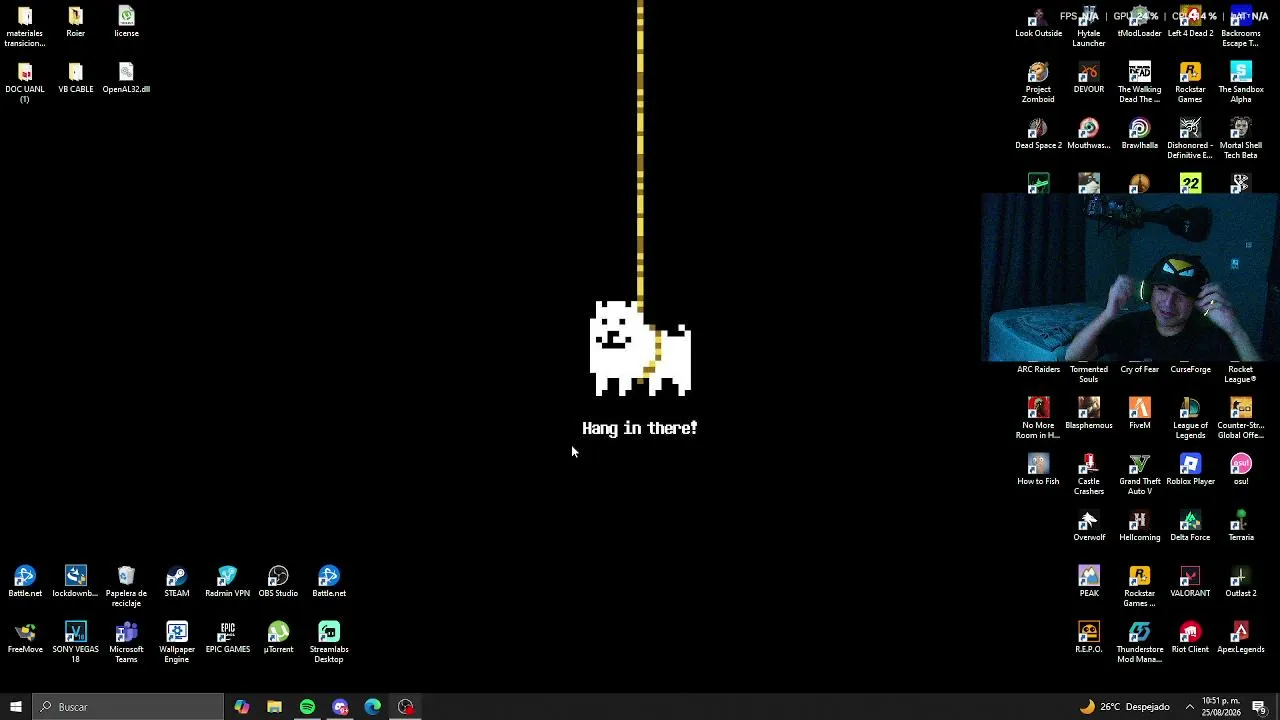The image size is (1280, 720).
Task: Launch OBS Studio from the desktop
Action: [278, 581]
